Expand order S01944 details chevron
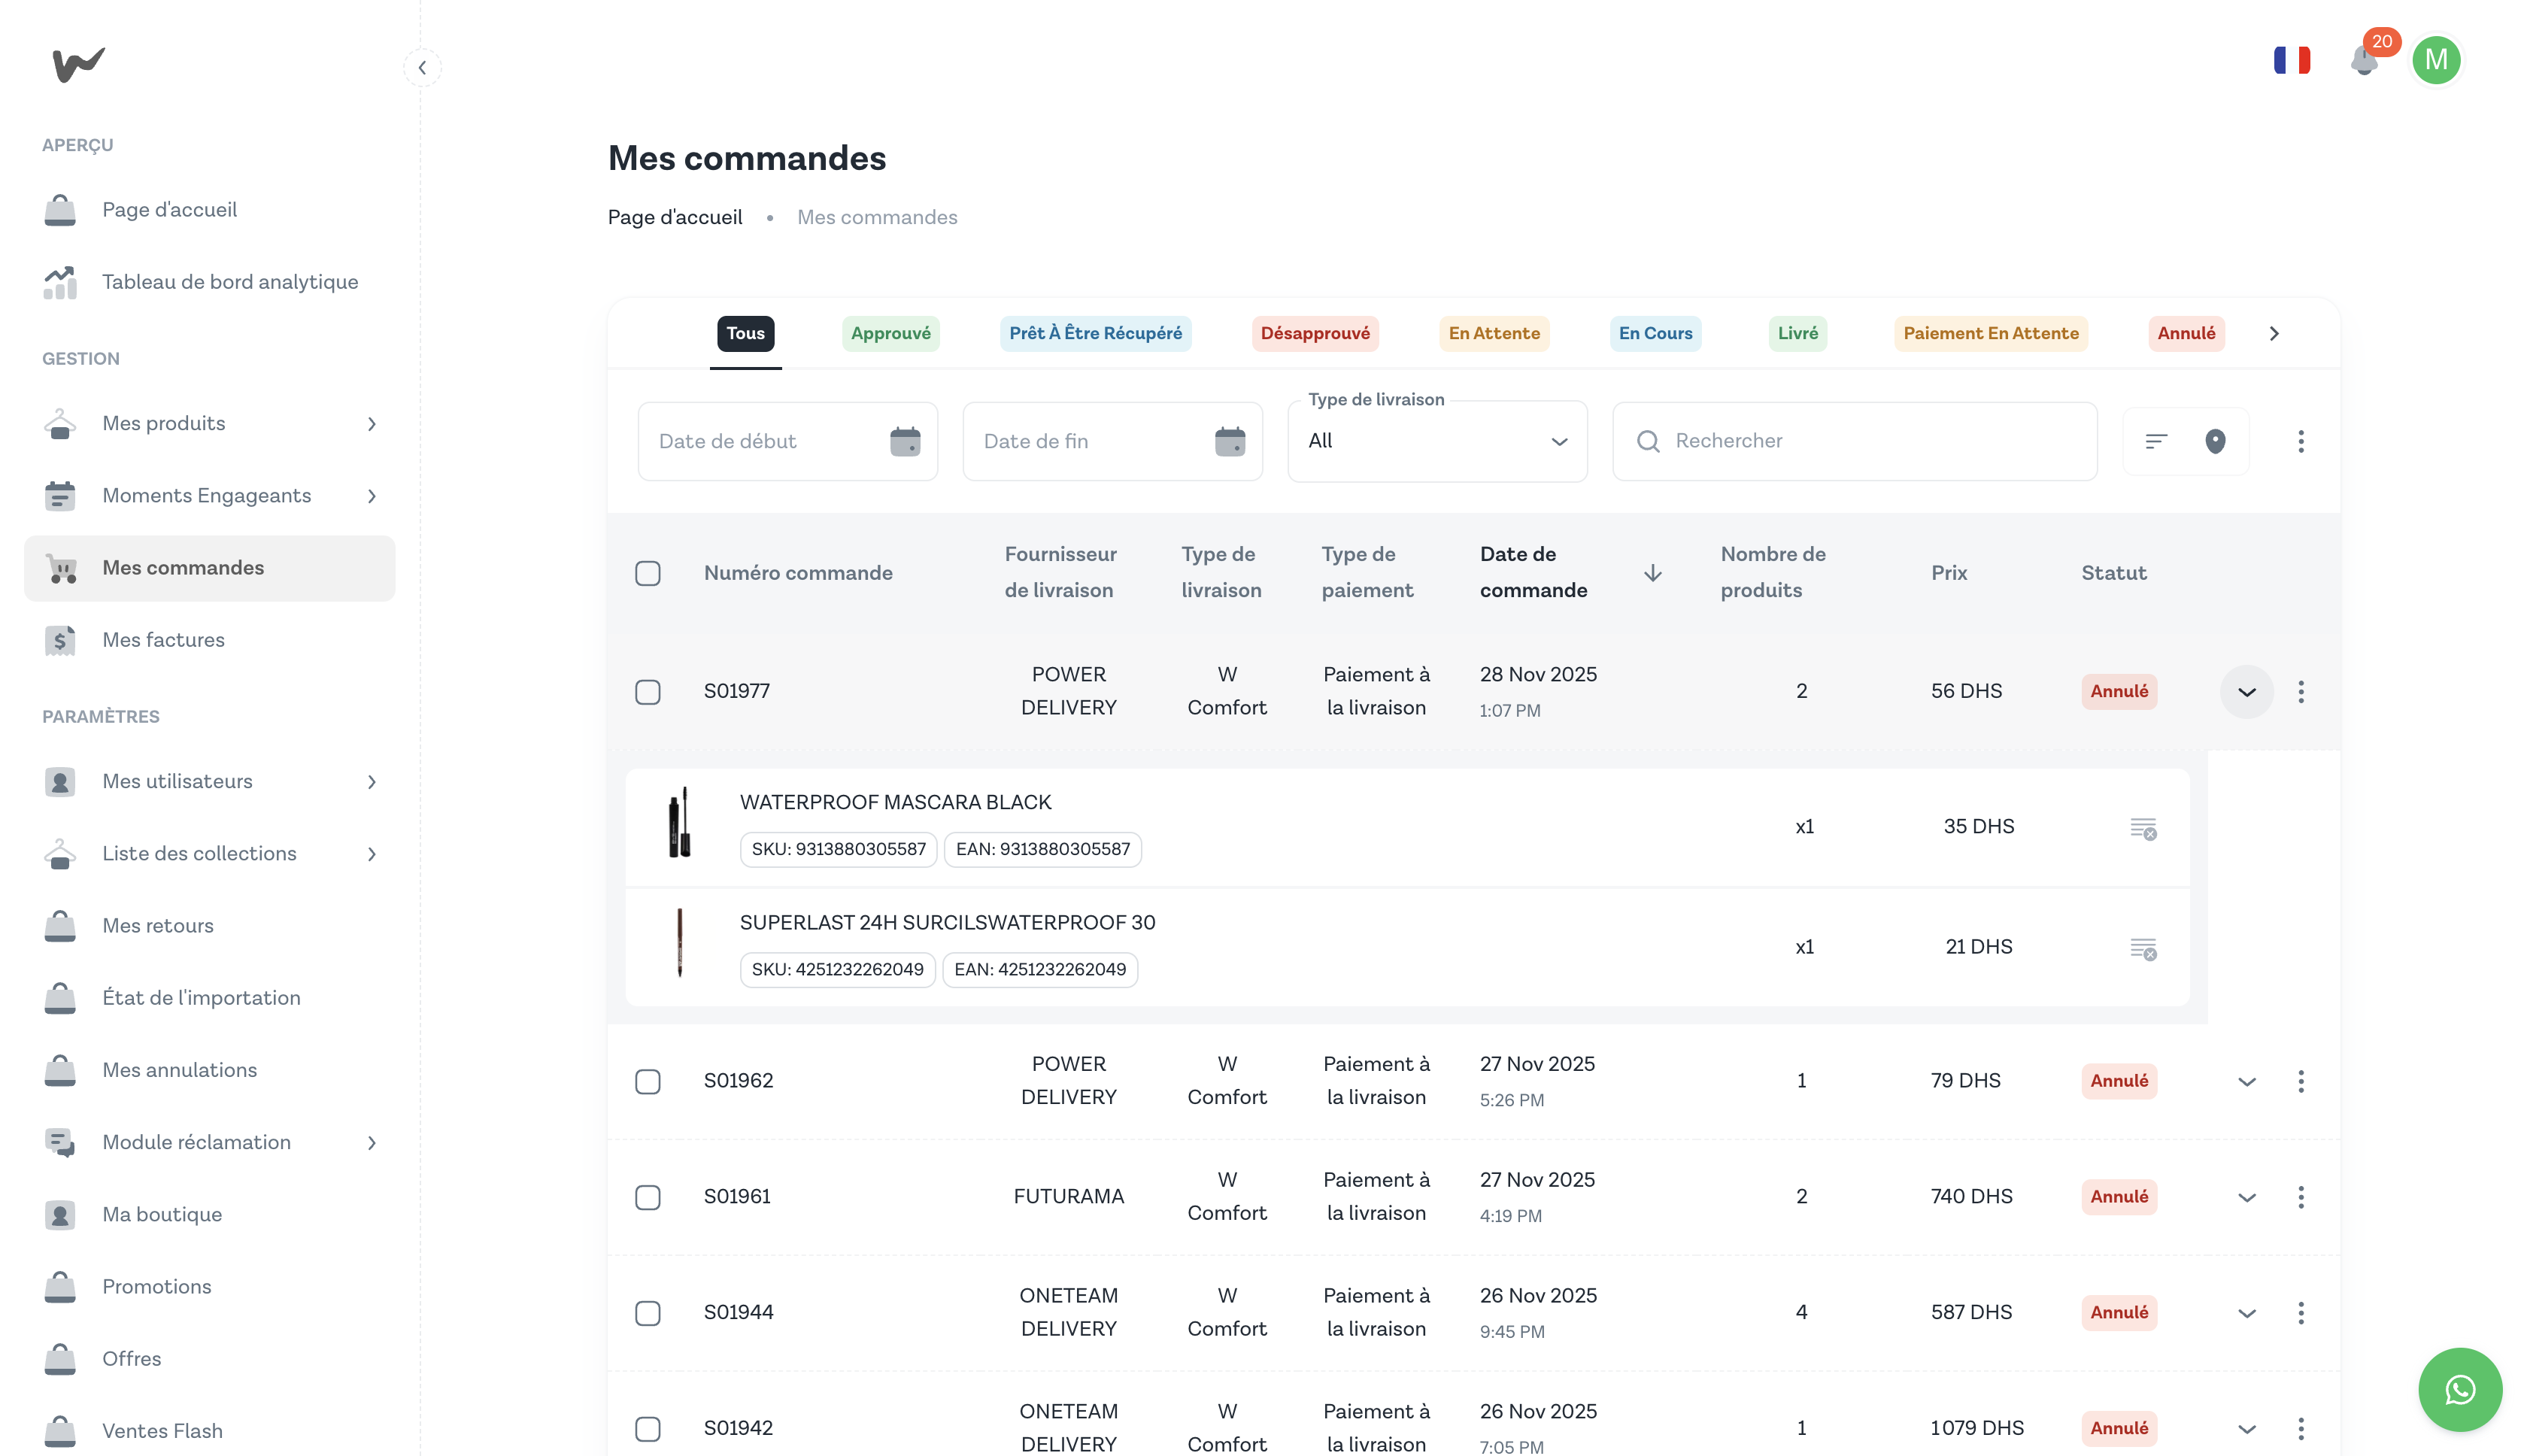The height and width of the screenshot is (1456, 2527). point(2247,1313)
